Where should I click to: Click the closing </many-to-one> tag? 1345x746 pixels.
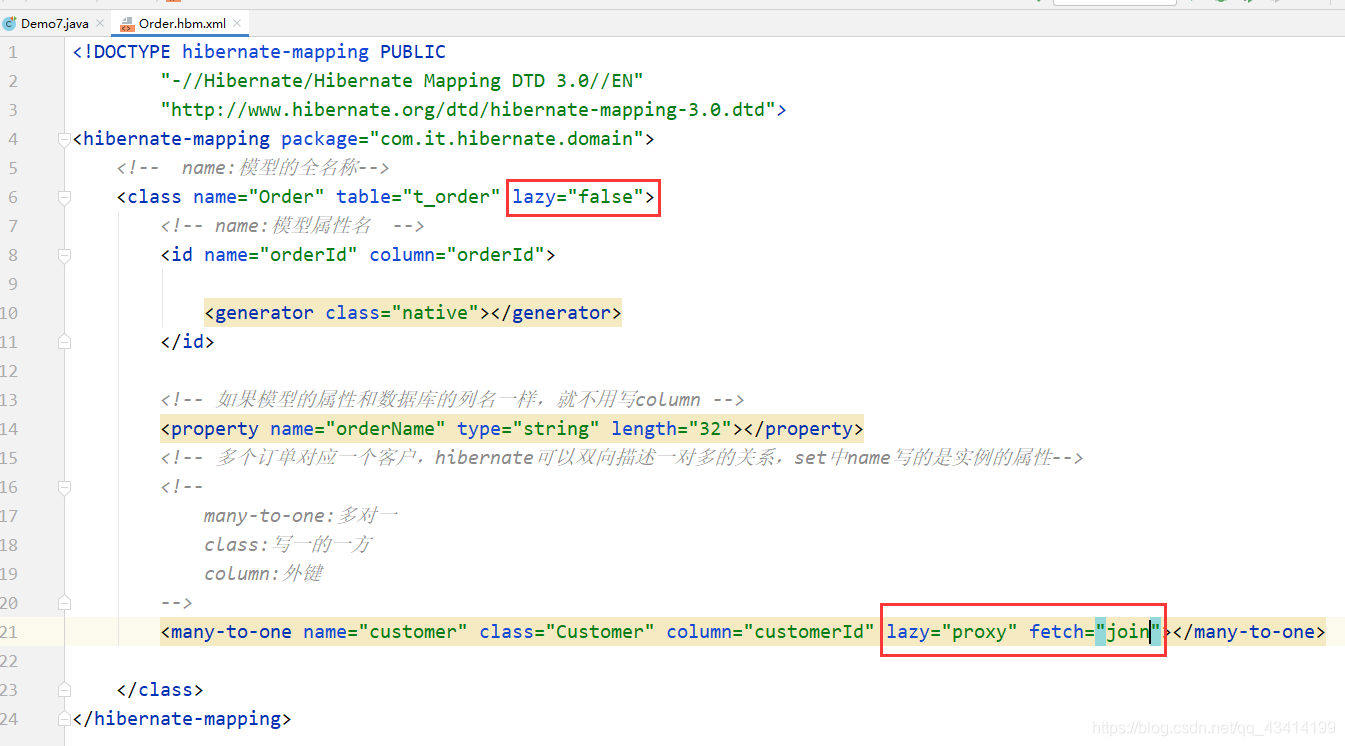point(1248,632)
